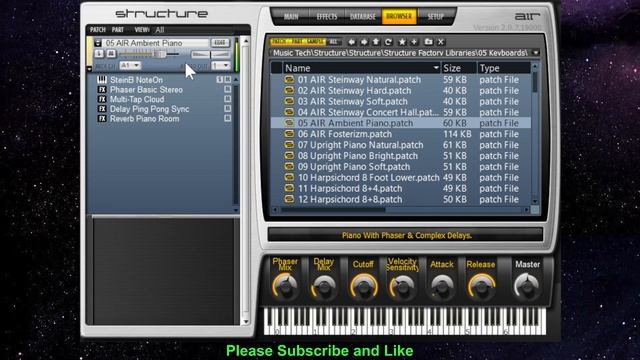This screenshot has height=360, width=640.
Task: Open the View All selector
Action: coord(160,29)
